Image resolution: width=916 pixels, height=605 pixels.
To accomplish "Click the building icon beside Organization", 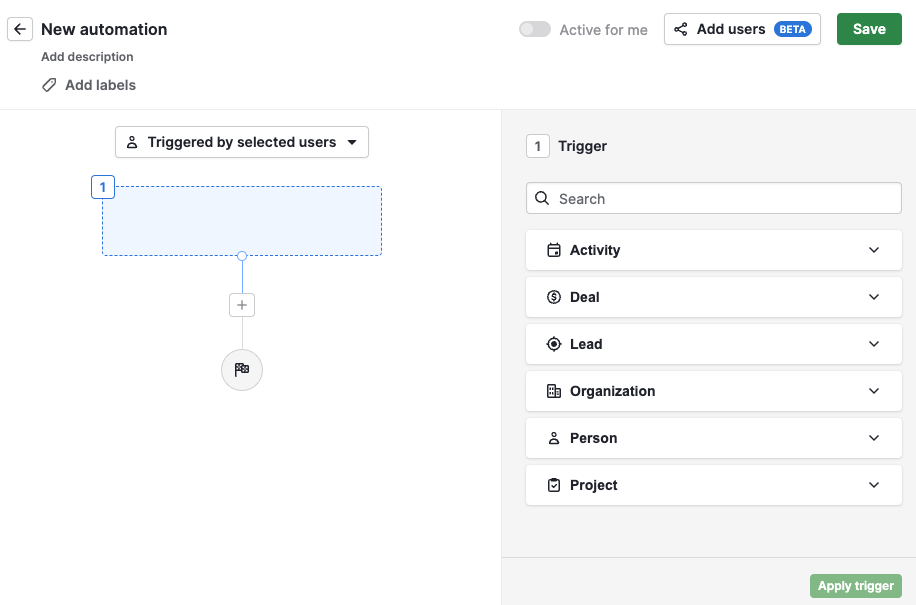I will (554, 391).
